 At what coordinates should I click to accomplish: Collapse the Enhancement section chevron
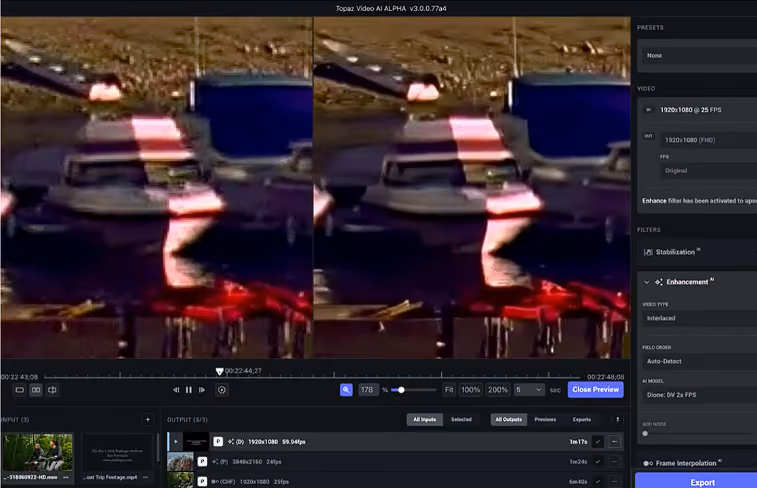(646, 282)
